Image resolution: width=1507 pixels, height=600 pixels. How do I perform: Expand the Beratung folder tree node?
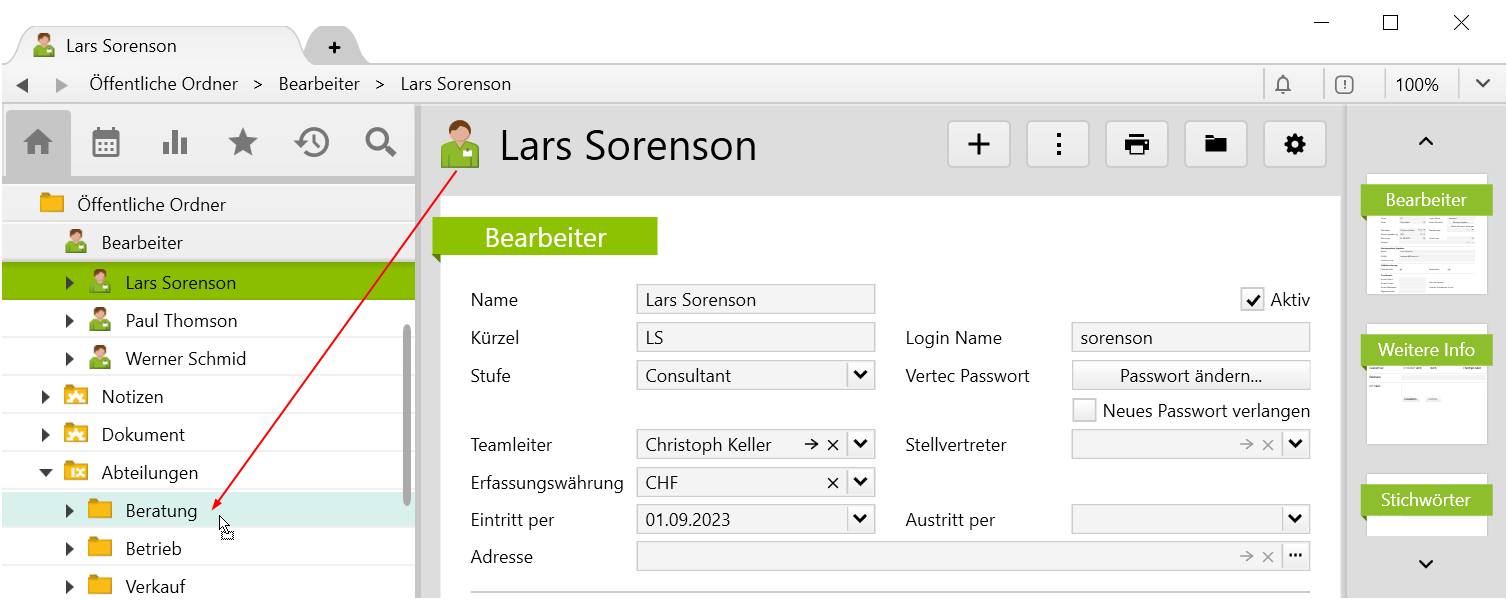coord(69,511)
